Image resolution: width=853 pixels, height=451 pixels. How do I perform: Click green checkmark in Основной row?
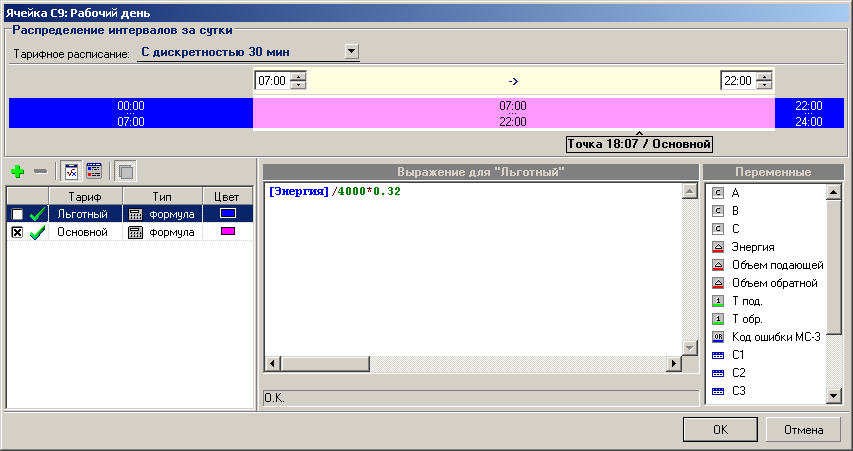37,232
